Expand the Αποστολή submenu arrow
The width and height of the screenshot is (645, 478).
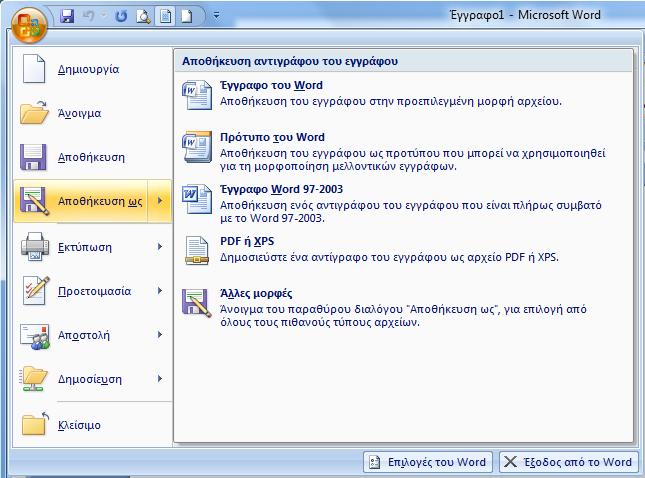160,335
